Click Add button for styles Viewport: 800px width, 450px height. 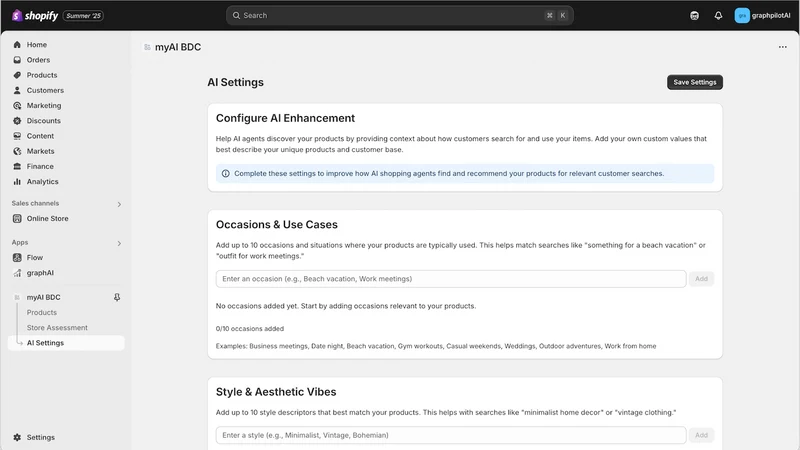701,435
